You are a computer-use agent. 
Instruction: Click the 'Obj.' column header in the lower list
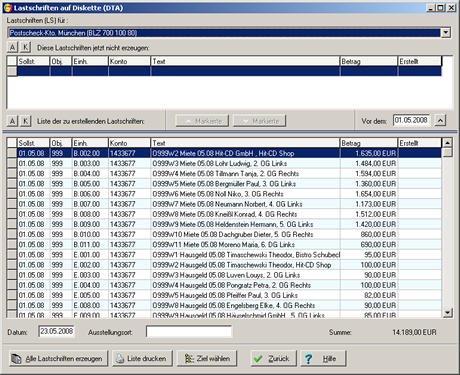click(61, 143)
